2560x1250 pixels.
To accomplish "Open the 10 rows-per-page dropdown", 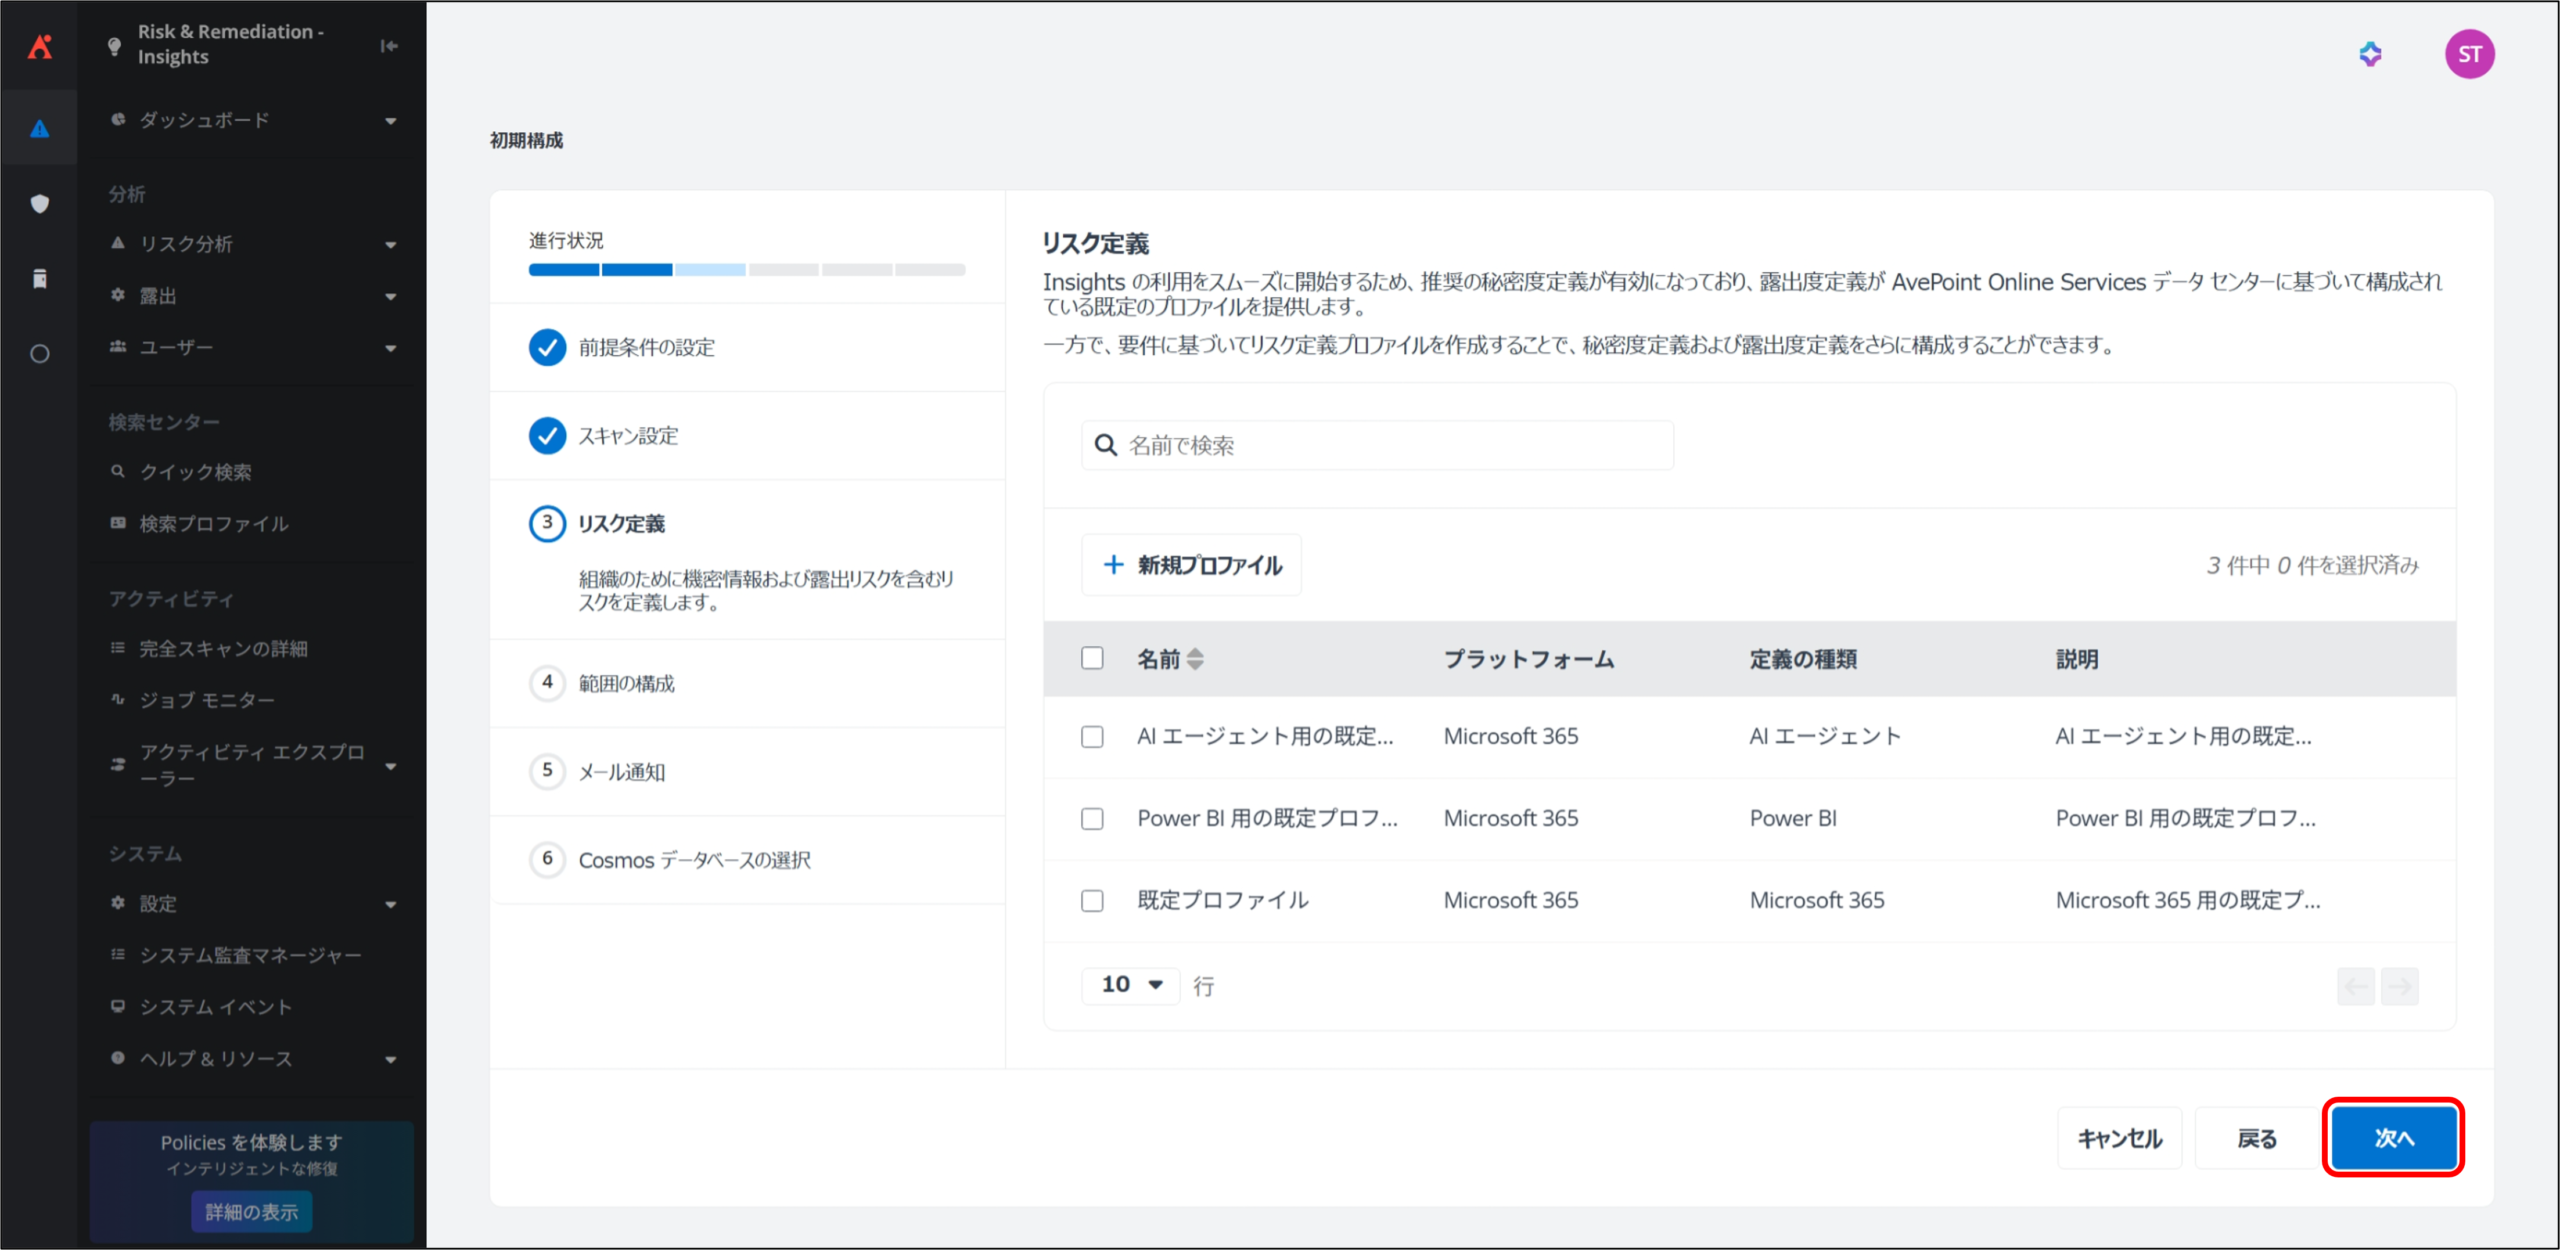I will (x=1131, y=985).
